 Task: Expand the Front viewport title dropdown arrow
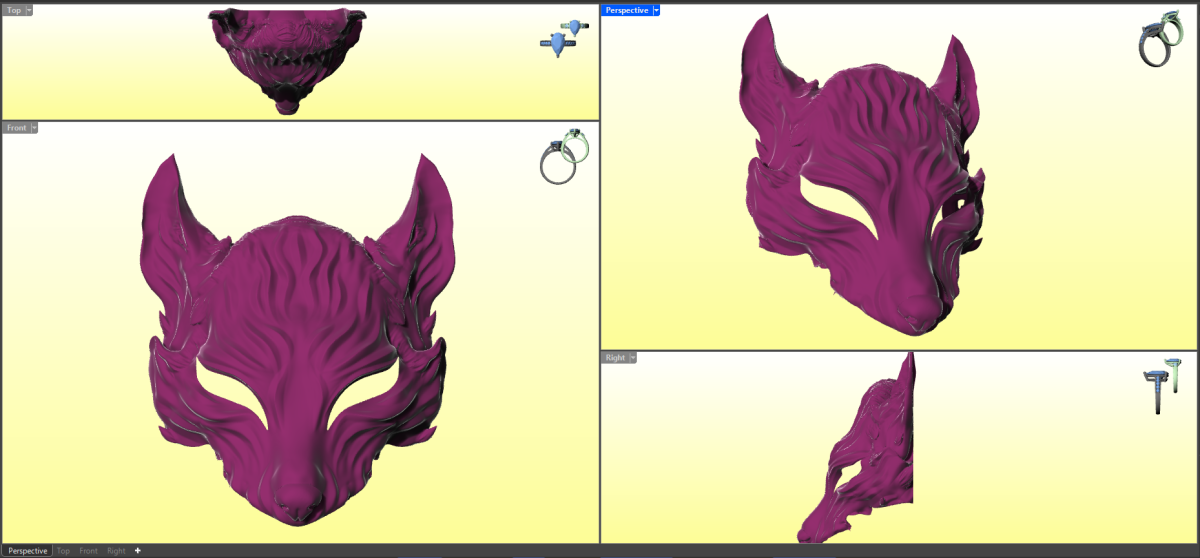click(34, 128)
